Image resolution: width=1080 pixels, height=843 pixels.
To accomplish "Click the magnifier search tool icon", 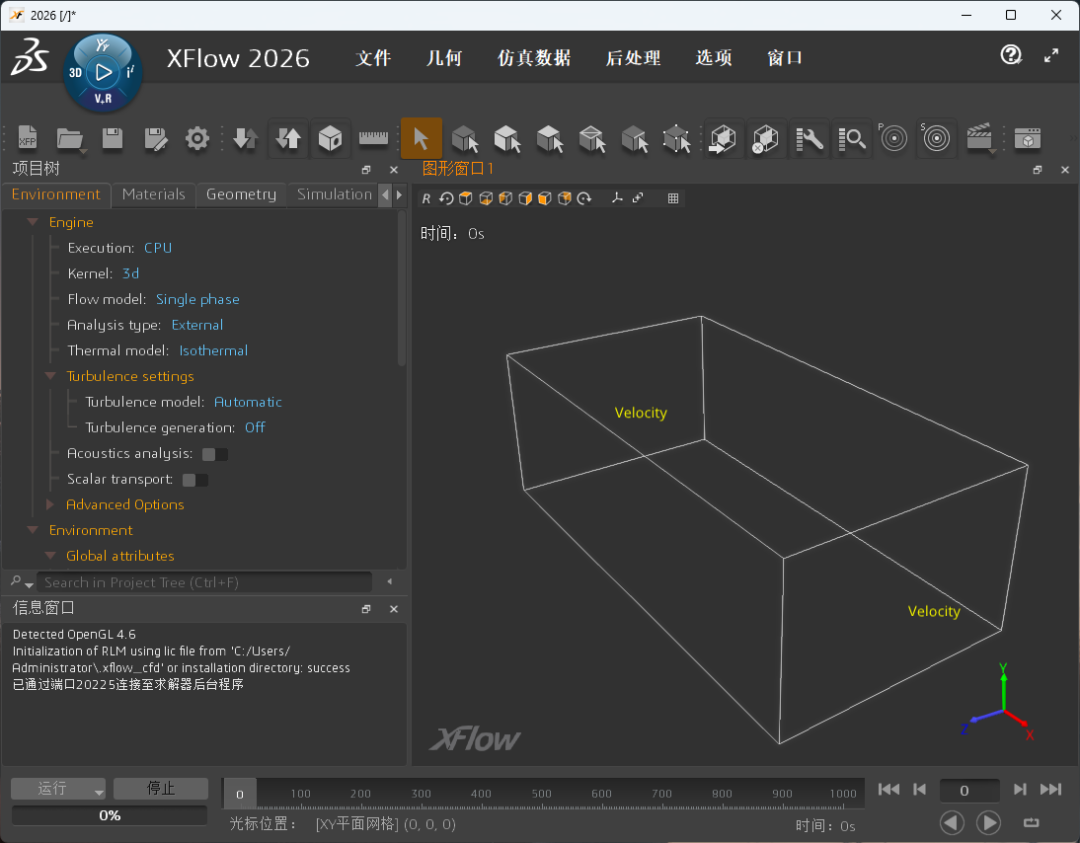I will tap(852, 139).
